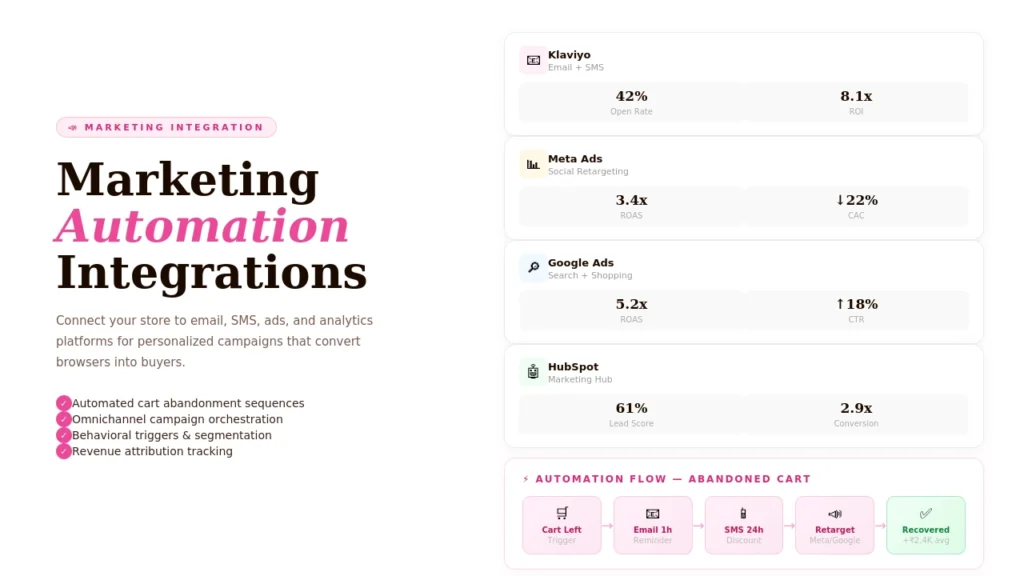Click the Email 1h Reminder step
Screen dimensions: 1024x576
click(x=652, y=525)
